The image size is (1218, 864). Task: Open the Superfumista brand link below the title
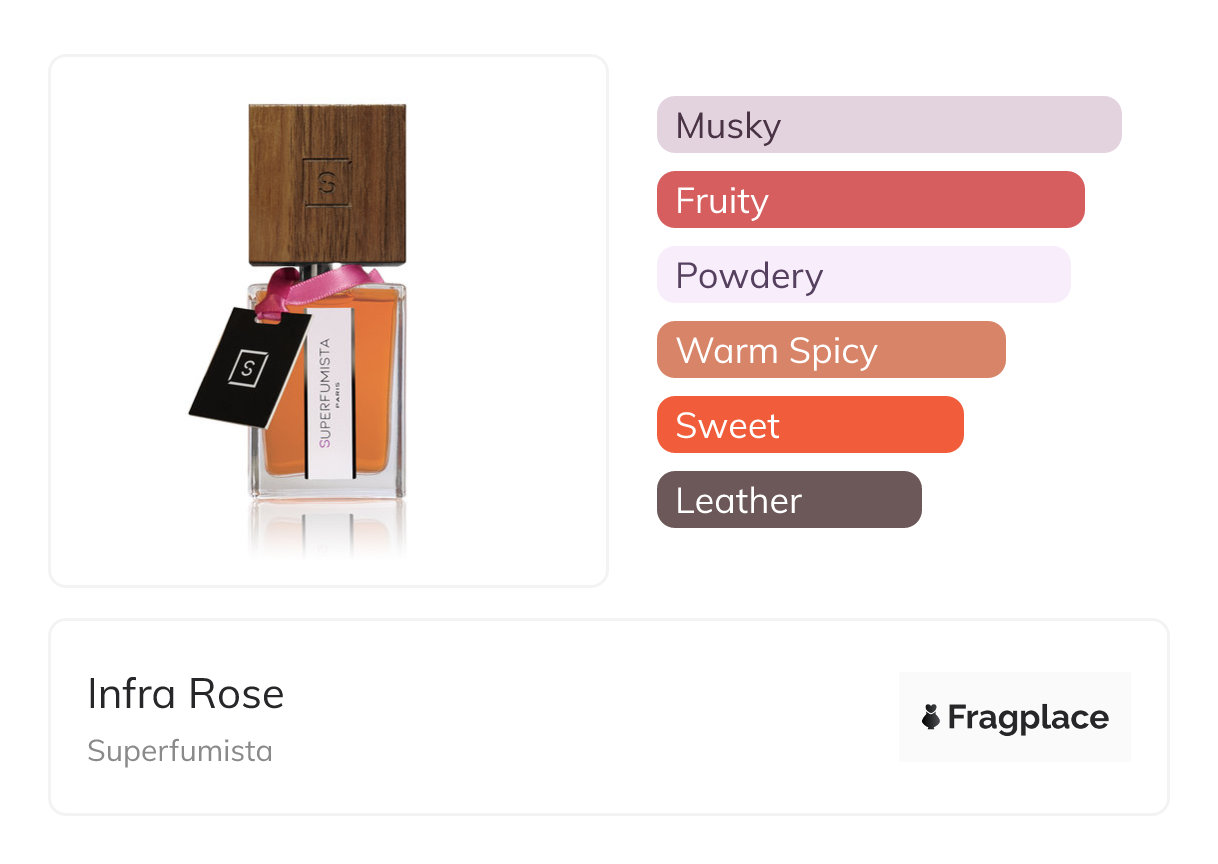[180, 751]
